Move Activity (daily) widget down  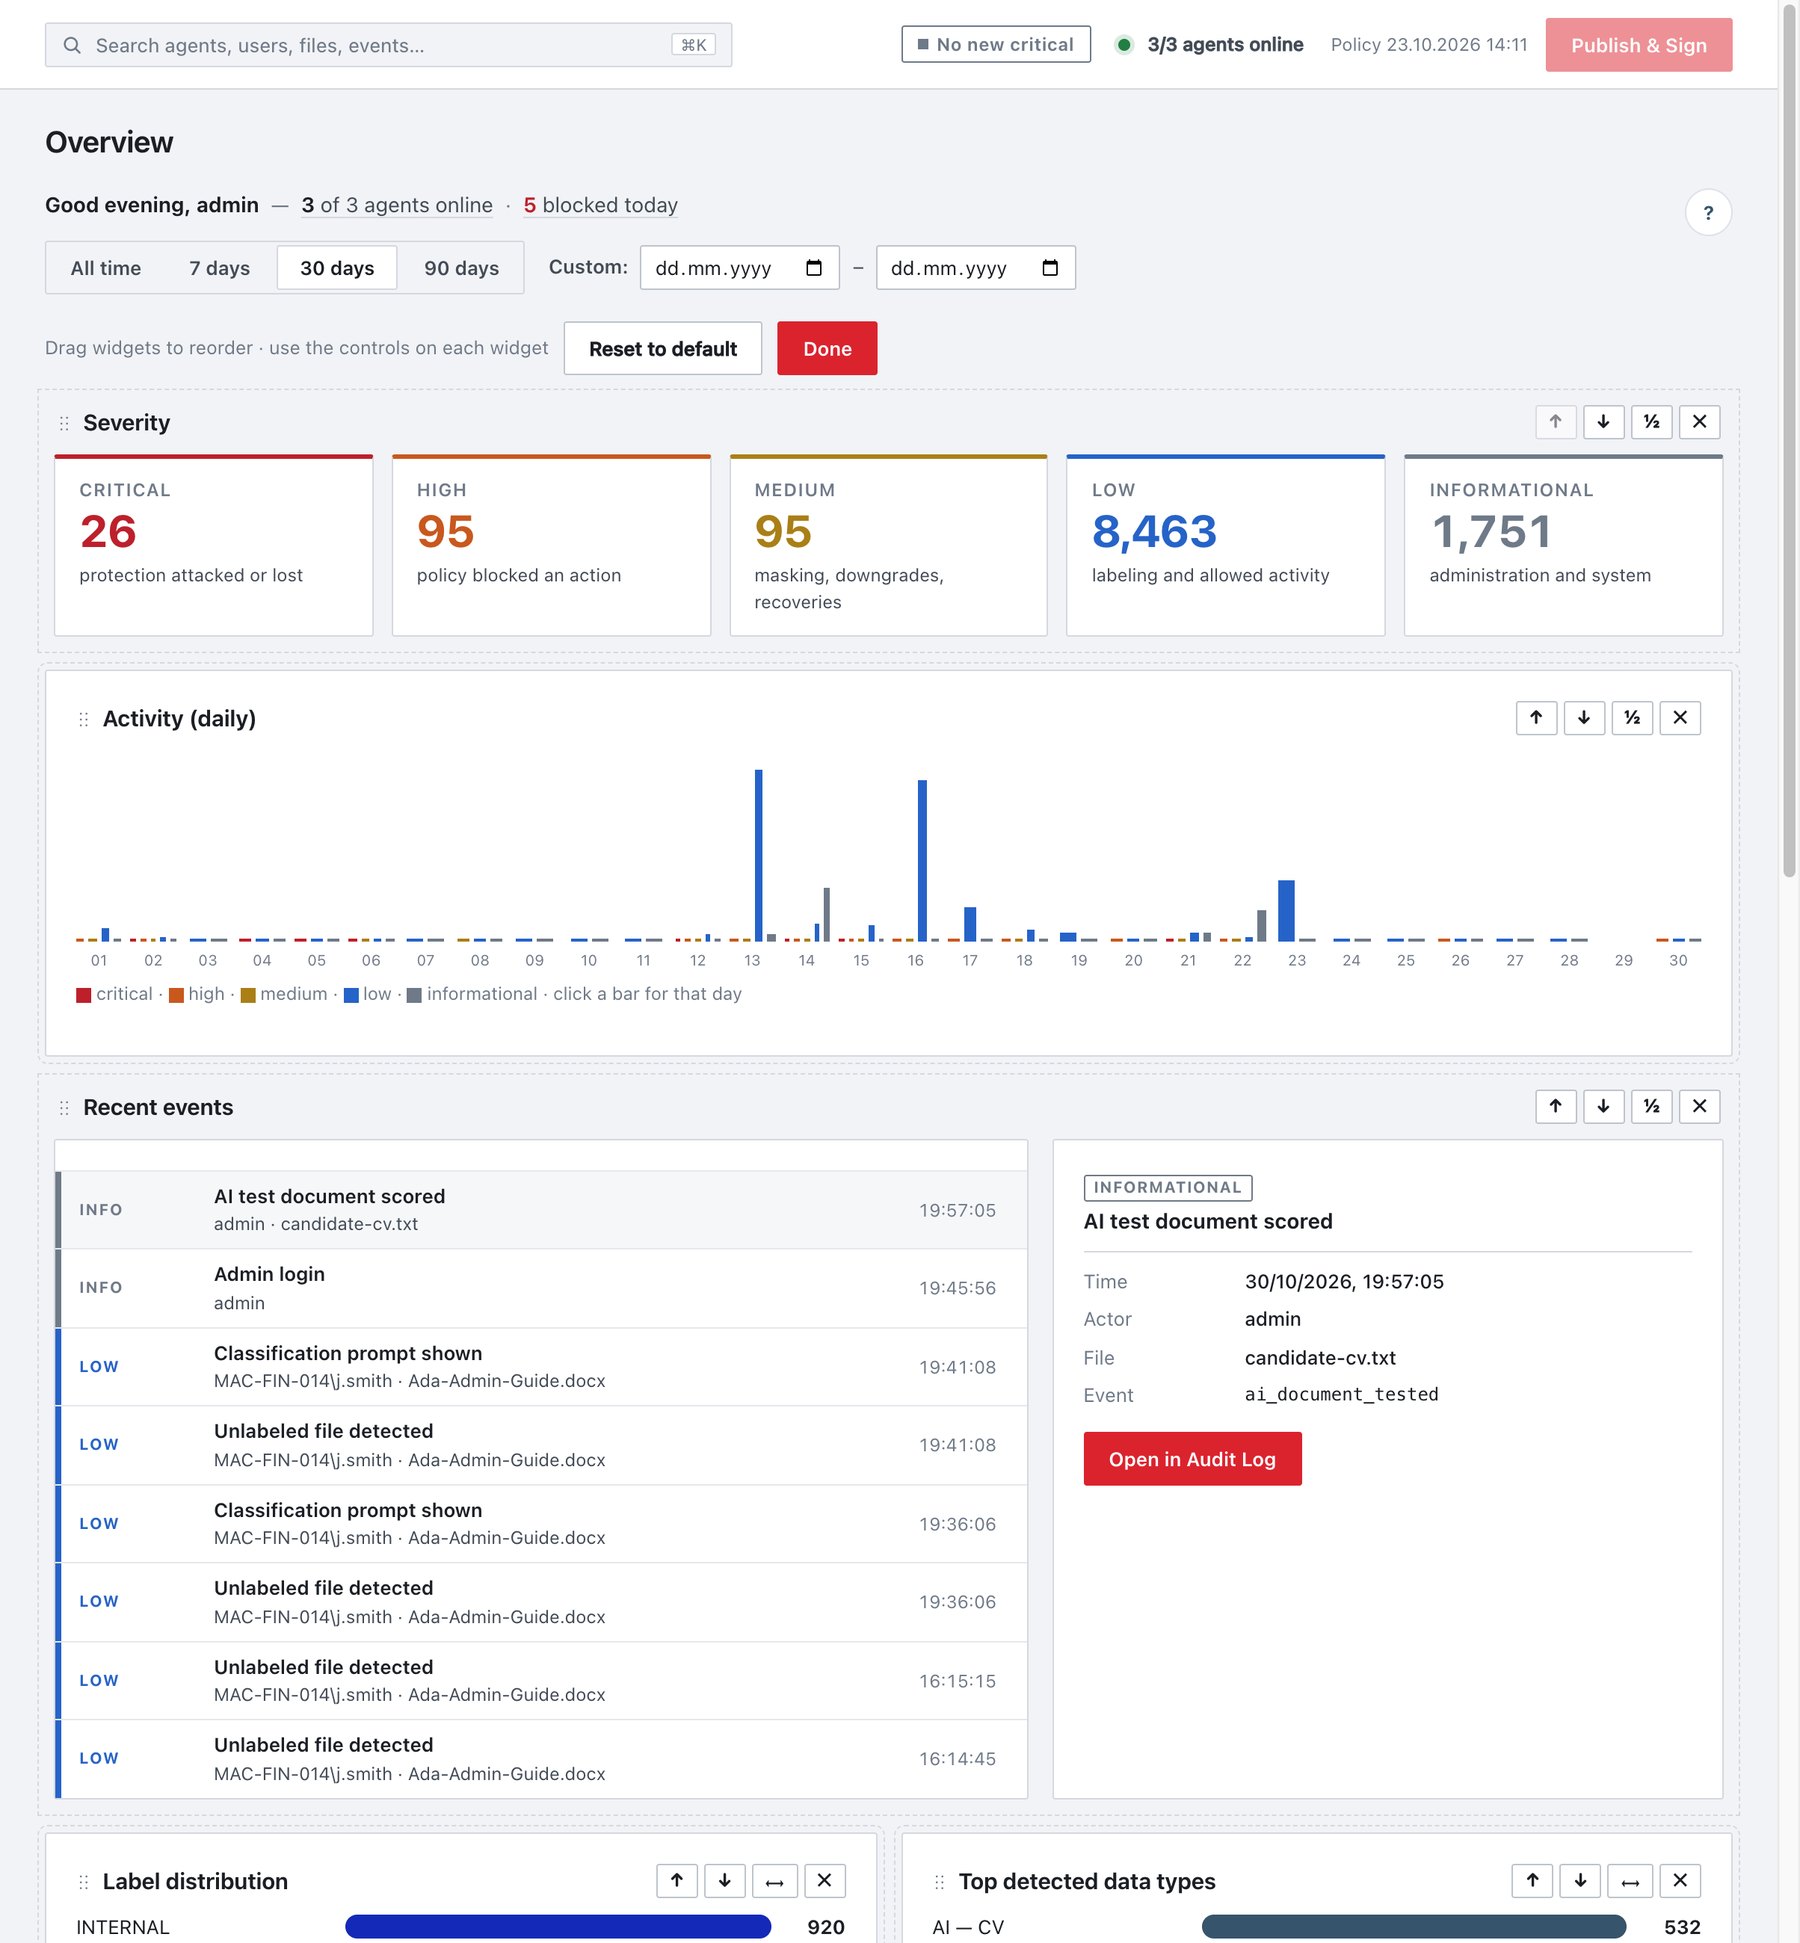1584,717
